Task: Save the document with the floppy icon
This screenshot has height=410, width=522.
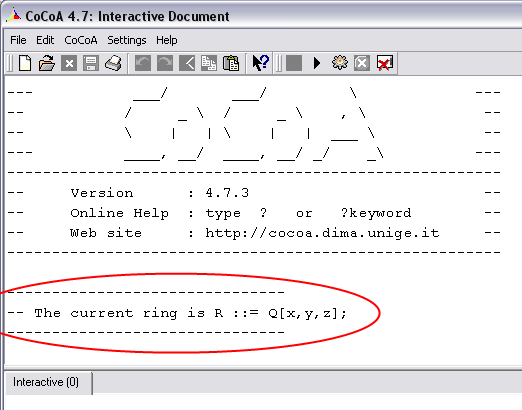Action: tap(91, 63)
